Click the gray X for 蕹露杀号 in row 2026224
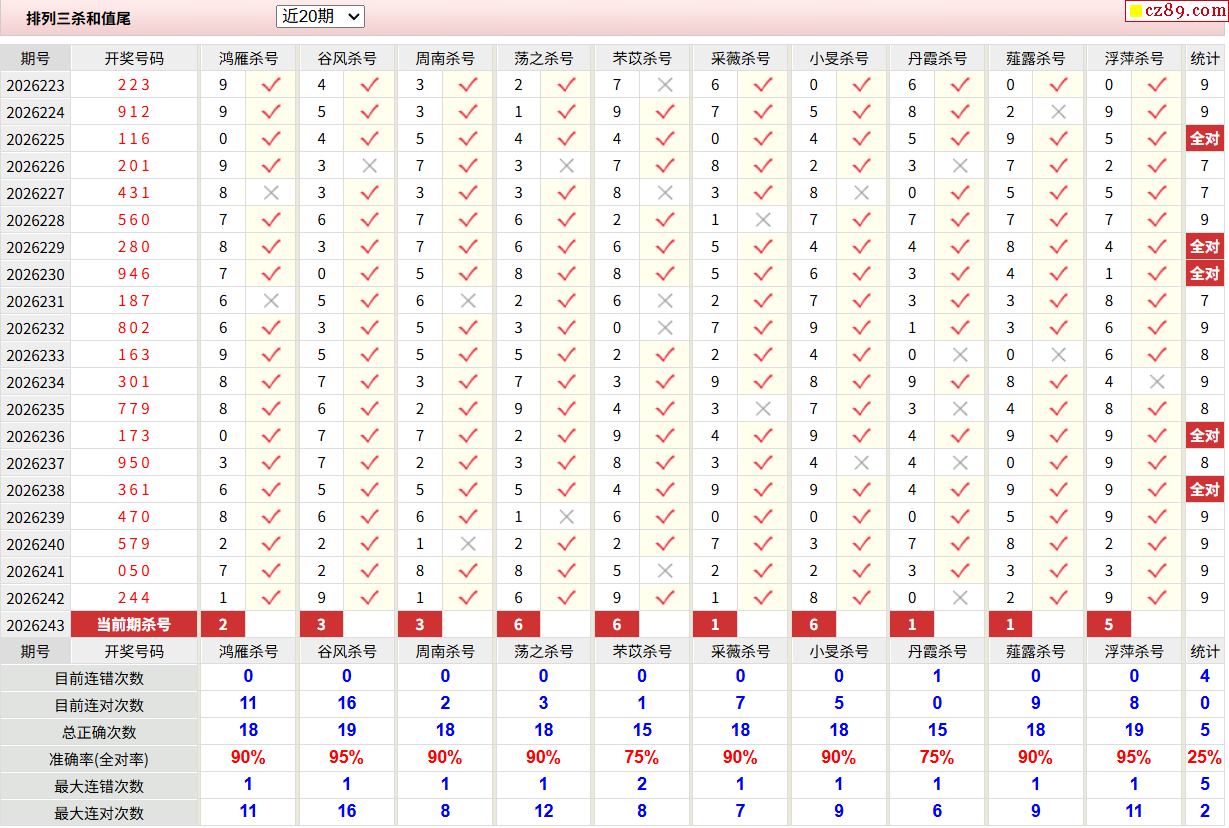The image size is (1229, 828). 1059,112
